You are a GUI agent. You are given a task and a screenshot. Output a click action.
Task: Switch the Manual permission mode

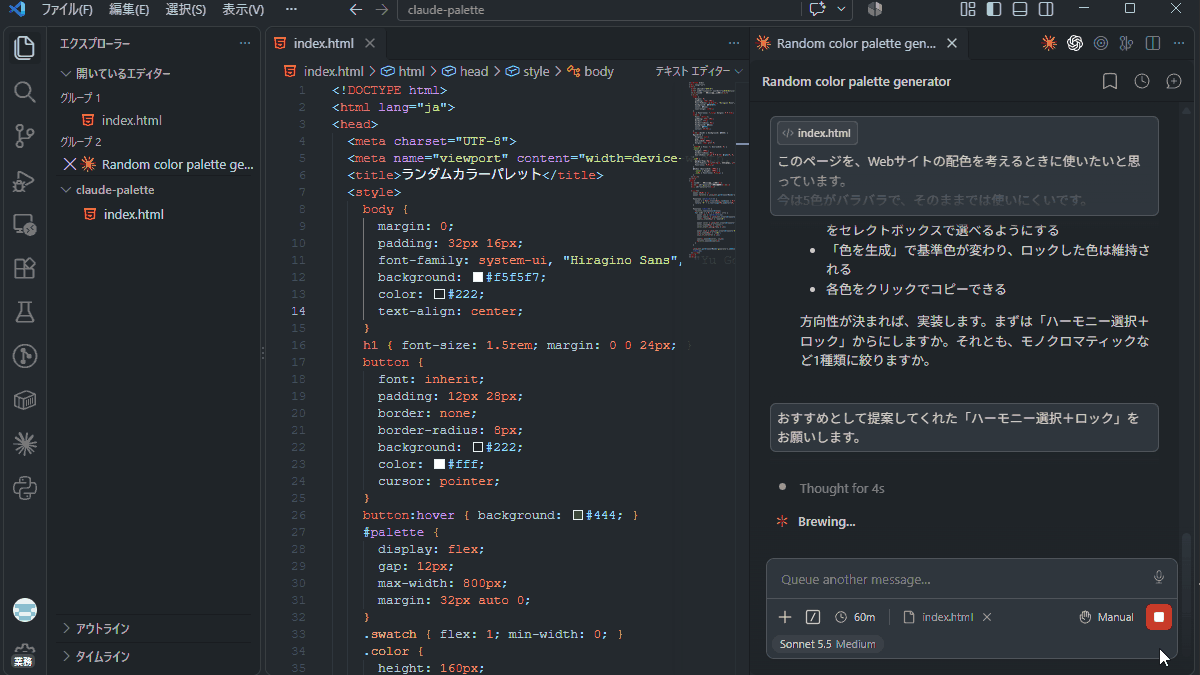tap(1107, 617)
